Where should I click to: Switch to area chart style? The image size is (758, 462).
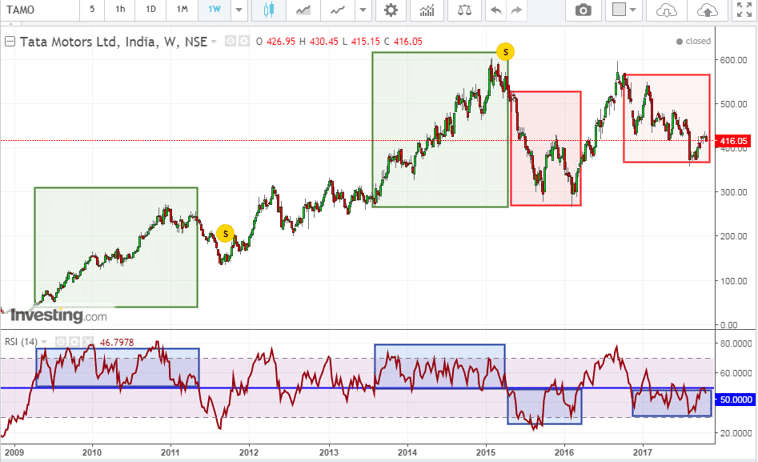(x=304, y=10)
